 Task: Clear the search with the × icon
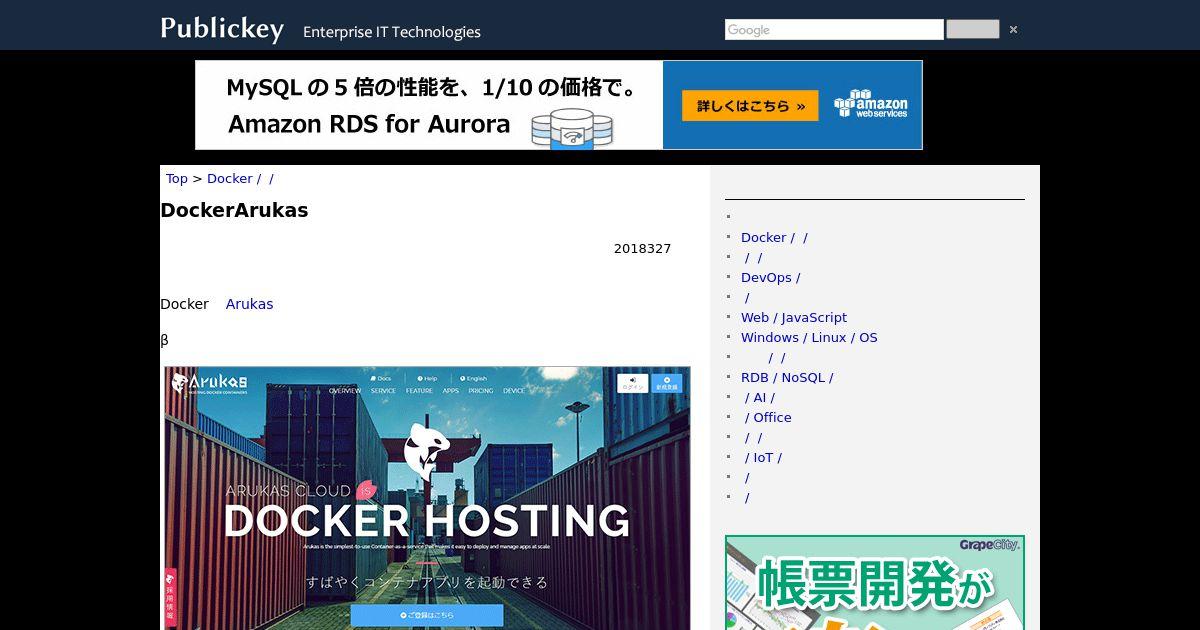tap(1013, 30)
